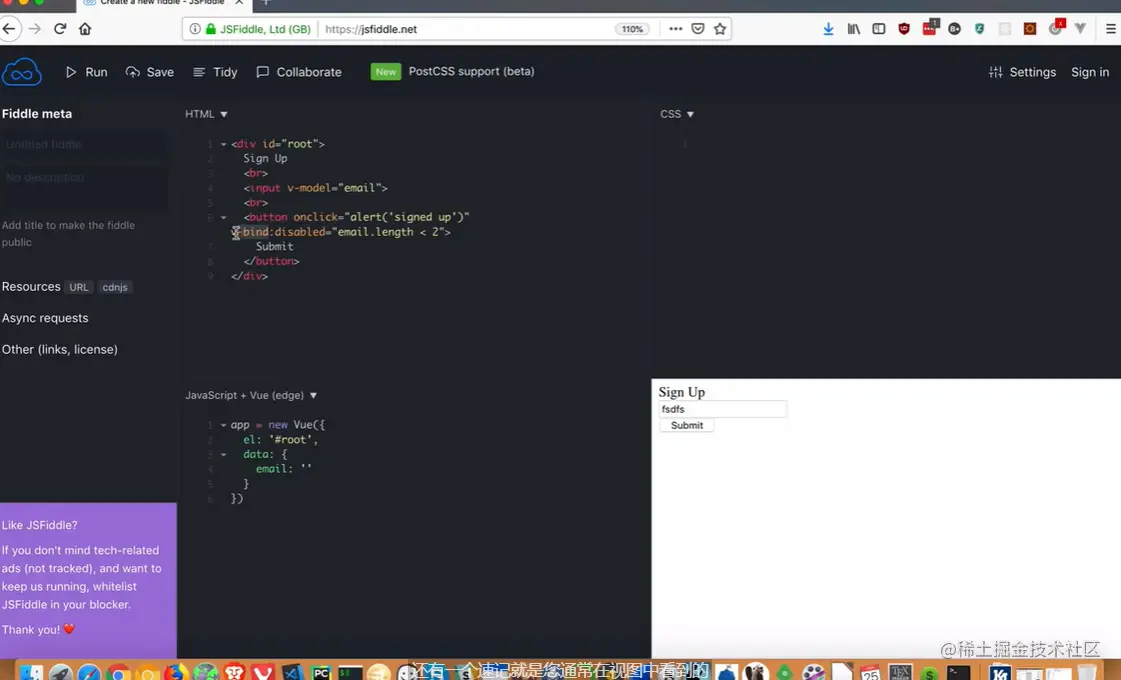
Task: Save the fiddle
Action: coord(150,72)
